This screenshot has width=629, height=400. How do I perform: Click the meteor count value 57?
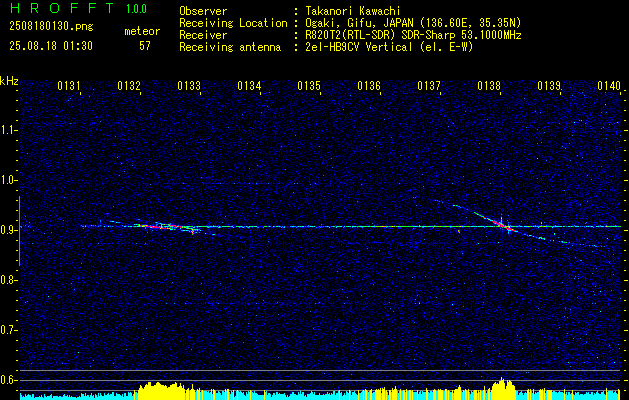[x=145, y=46]
